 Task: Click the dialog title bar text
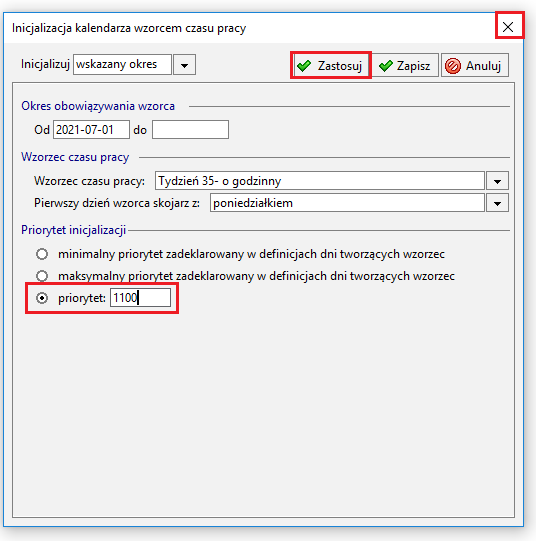pos(129,28)
